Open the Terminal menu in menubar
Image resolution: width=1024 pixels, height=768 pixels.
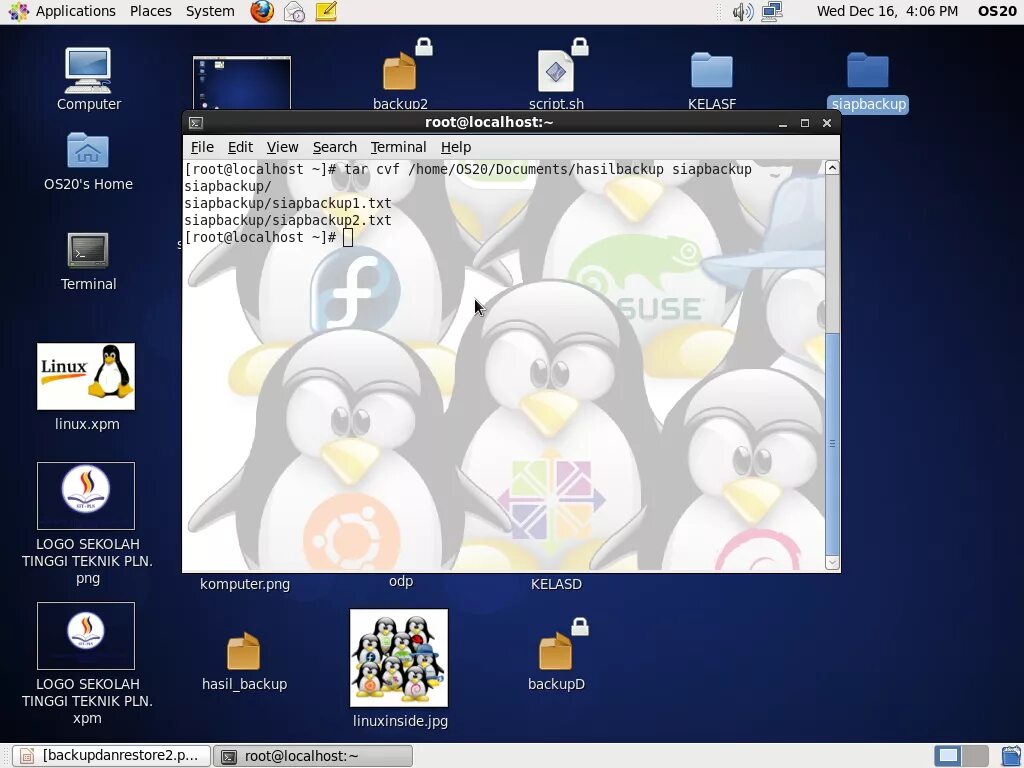pos(398,147)
